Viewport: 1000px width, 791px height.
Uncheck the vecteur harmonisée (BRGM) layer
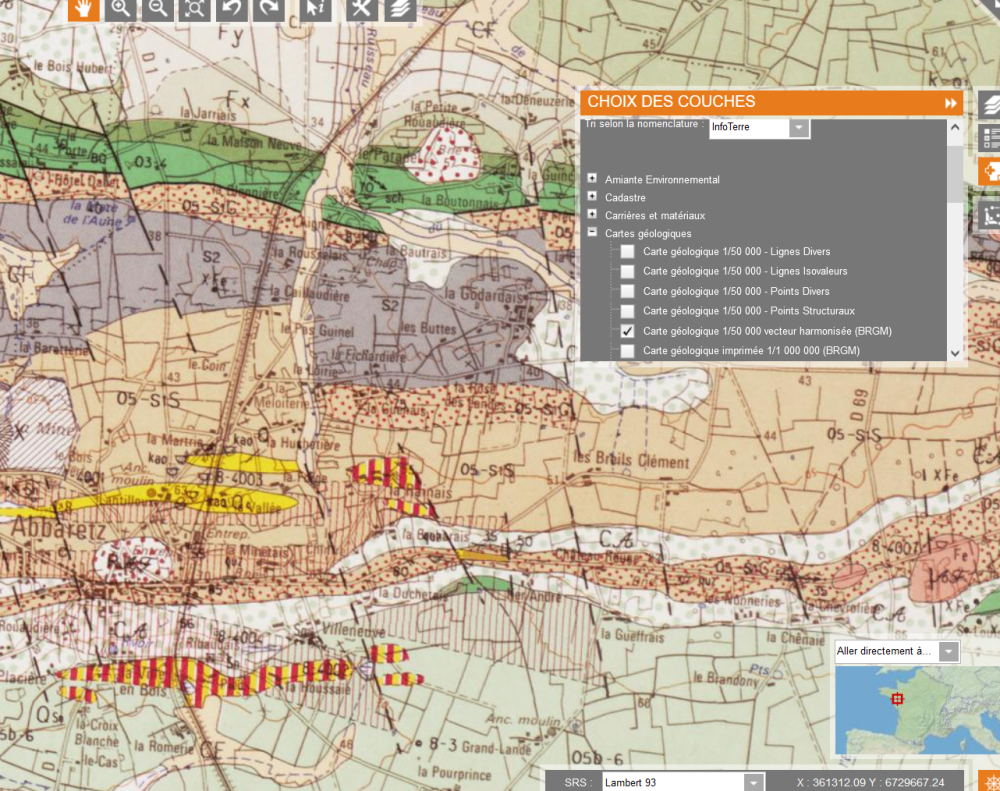tap(627, 331)
